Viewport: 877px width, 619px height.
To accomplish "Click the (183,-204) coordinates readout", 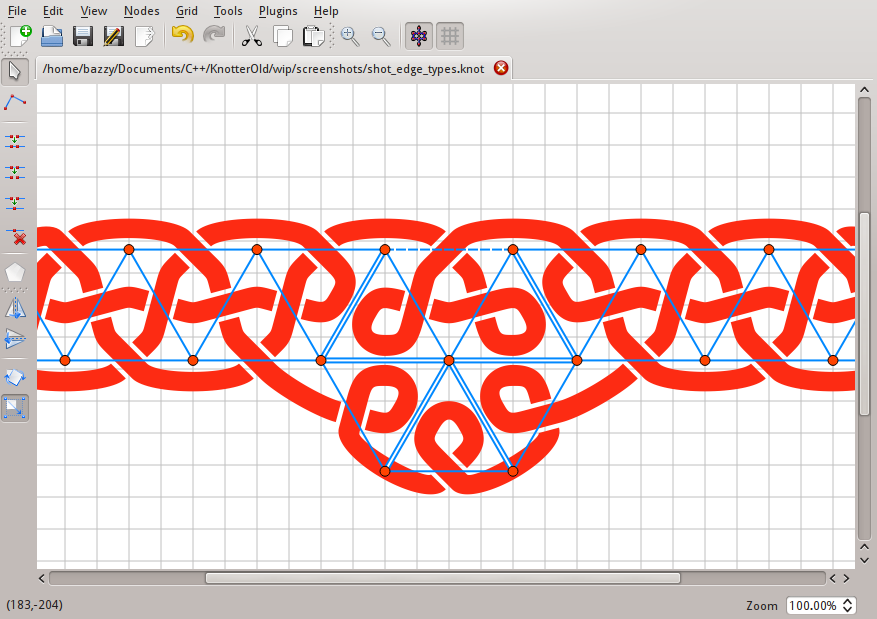I will pos(35,604).
